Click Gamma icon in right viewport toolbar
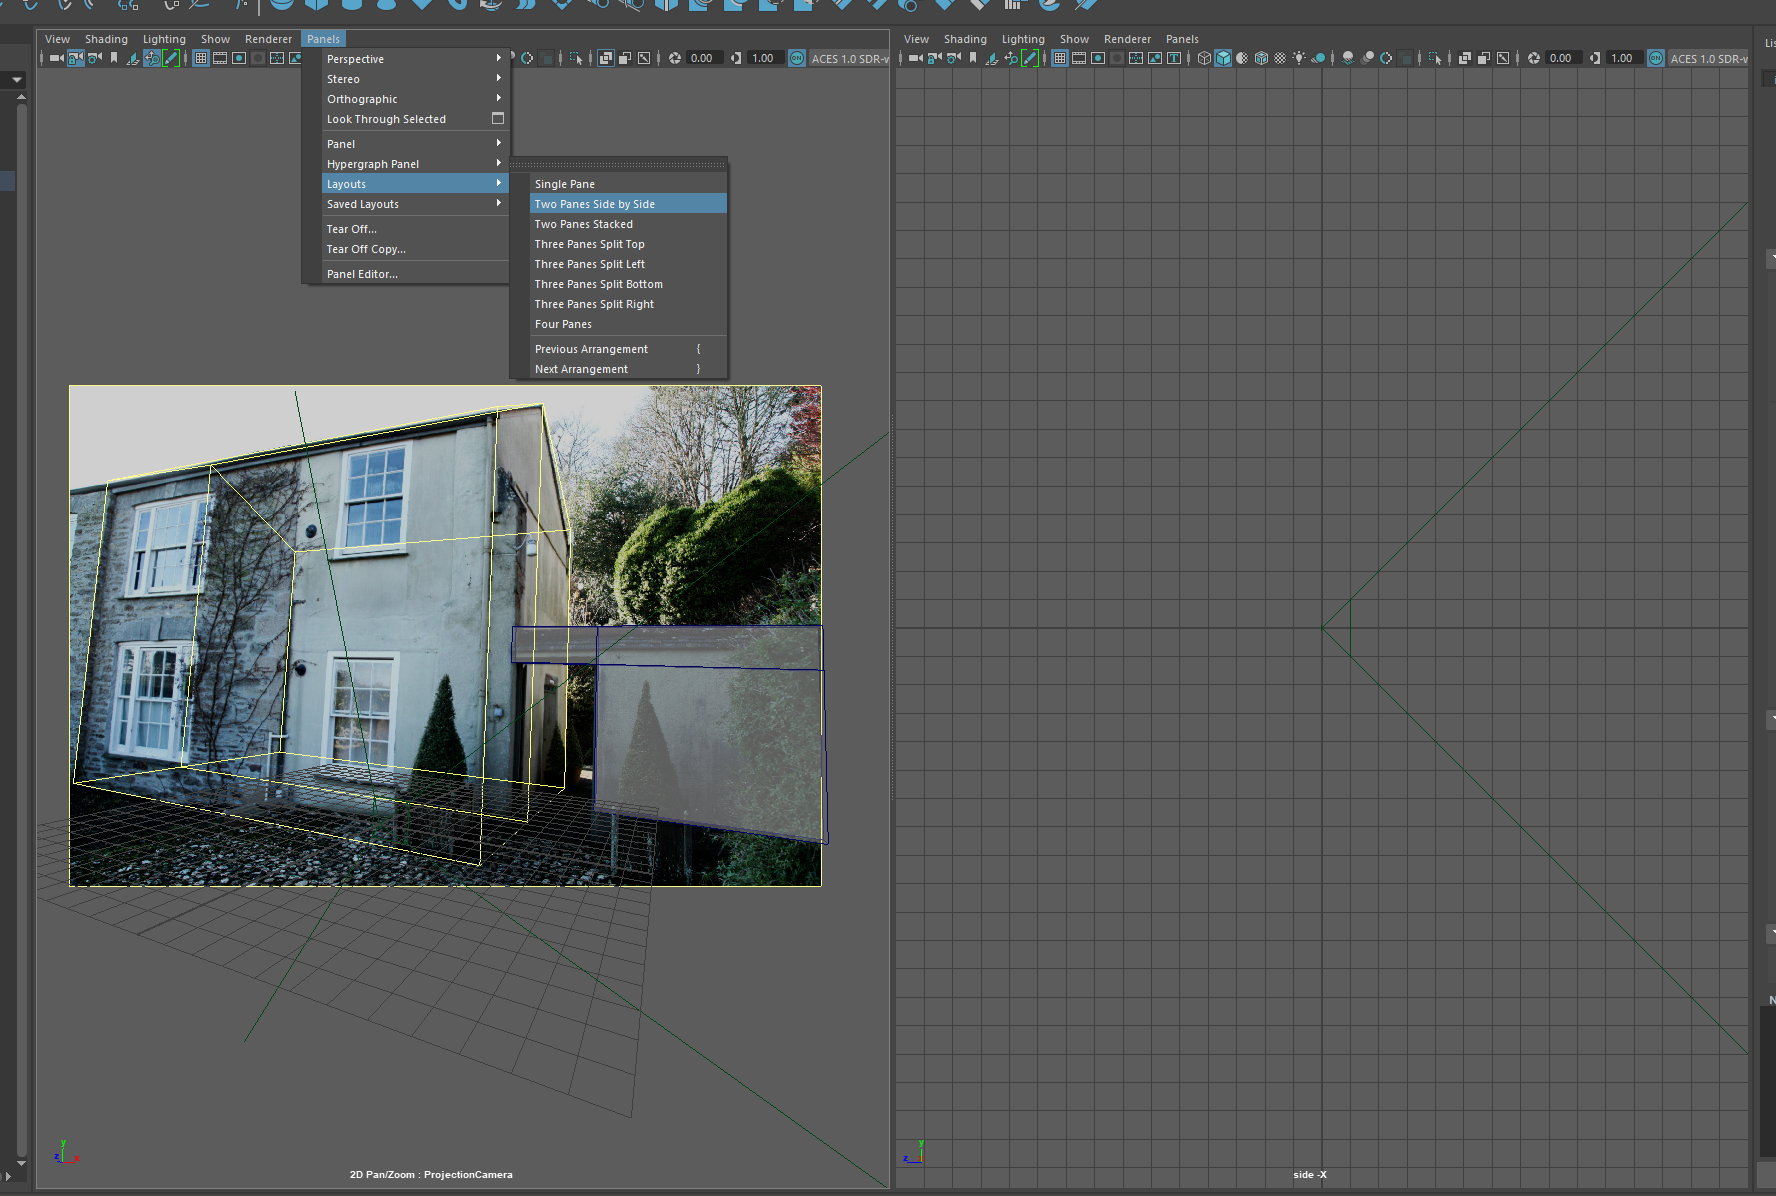The width and height of the screenshot is (1776, 1196). pos(1595,58)
